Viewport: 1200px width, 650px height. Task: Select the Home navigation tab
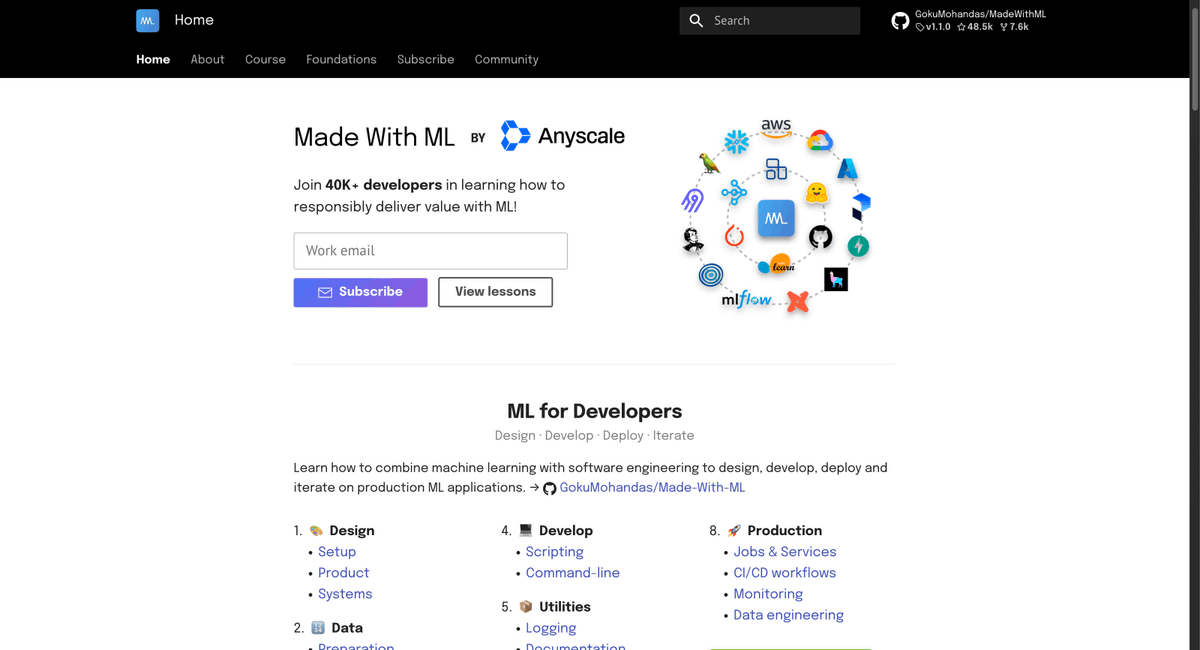[153, 60]
